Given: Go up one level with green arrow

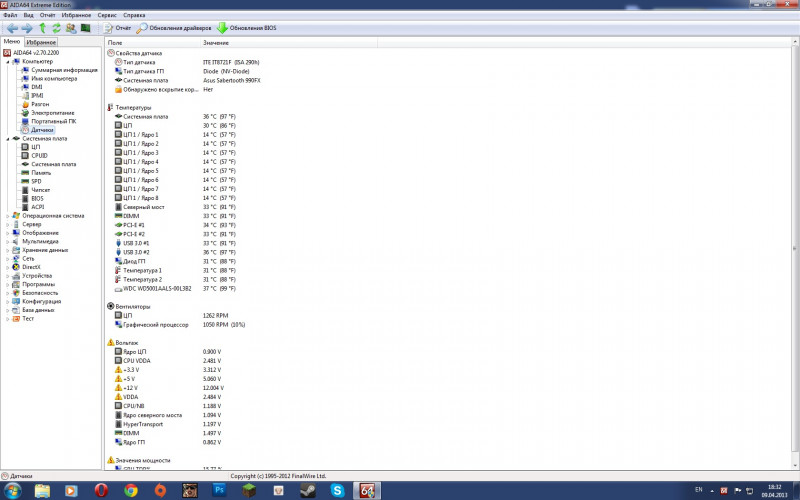Looking at the screenshot, I should [x=42, y=28].
